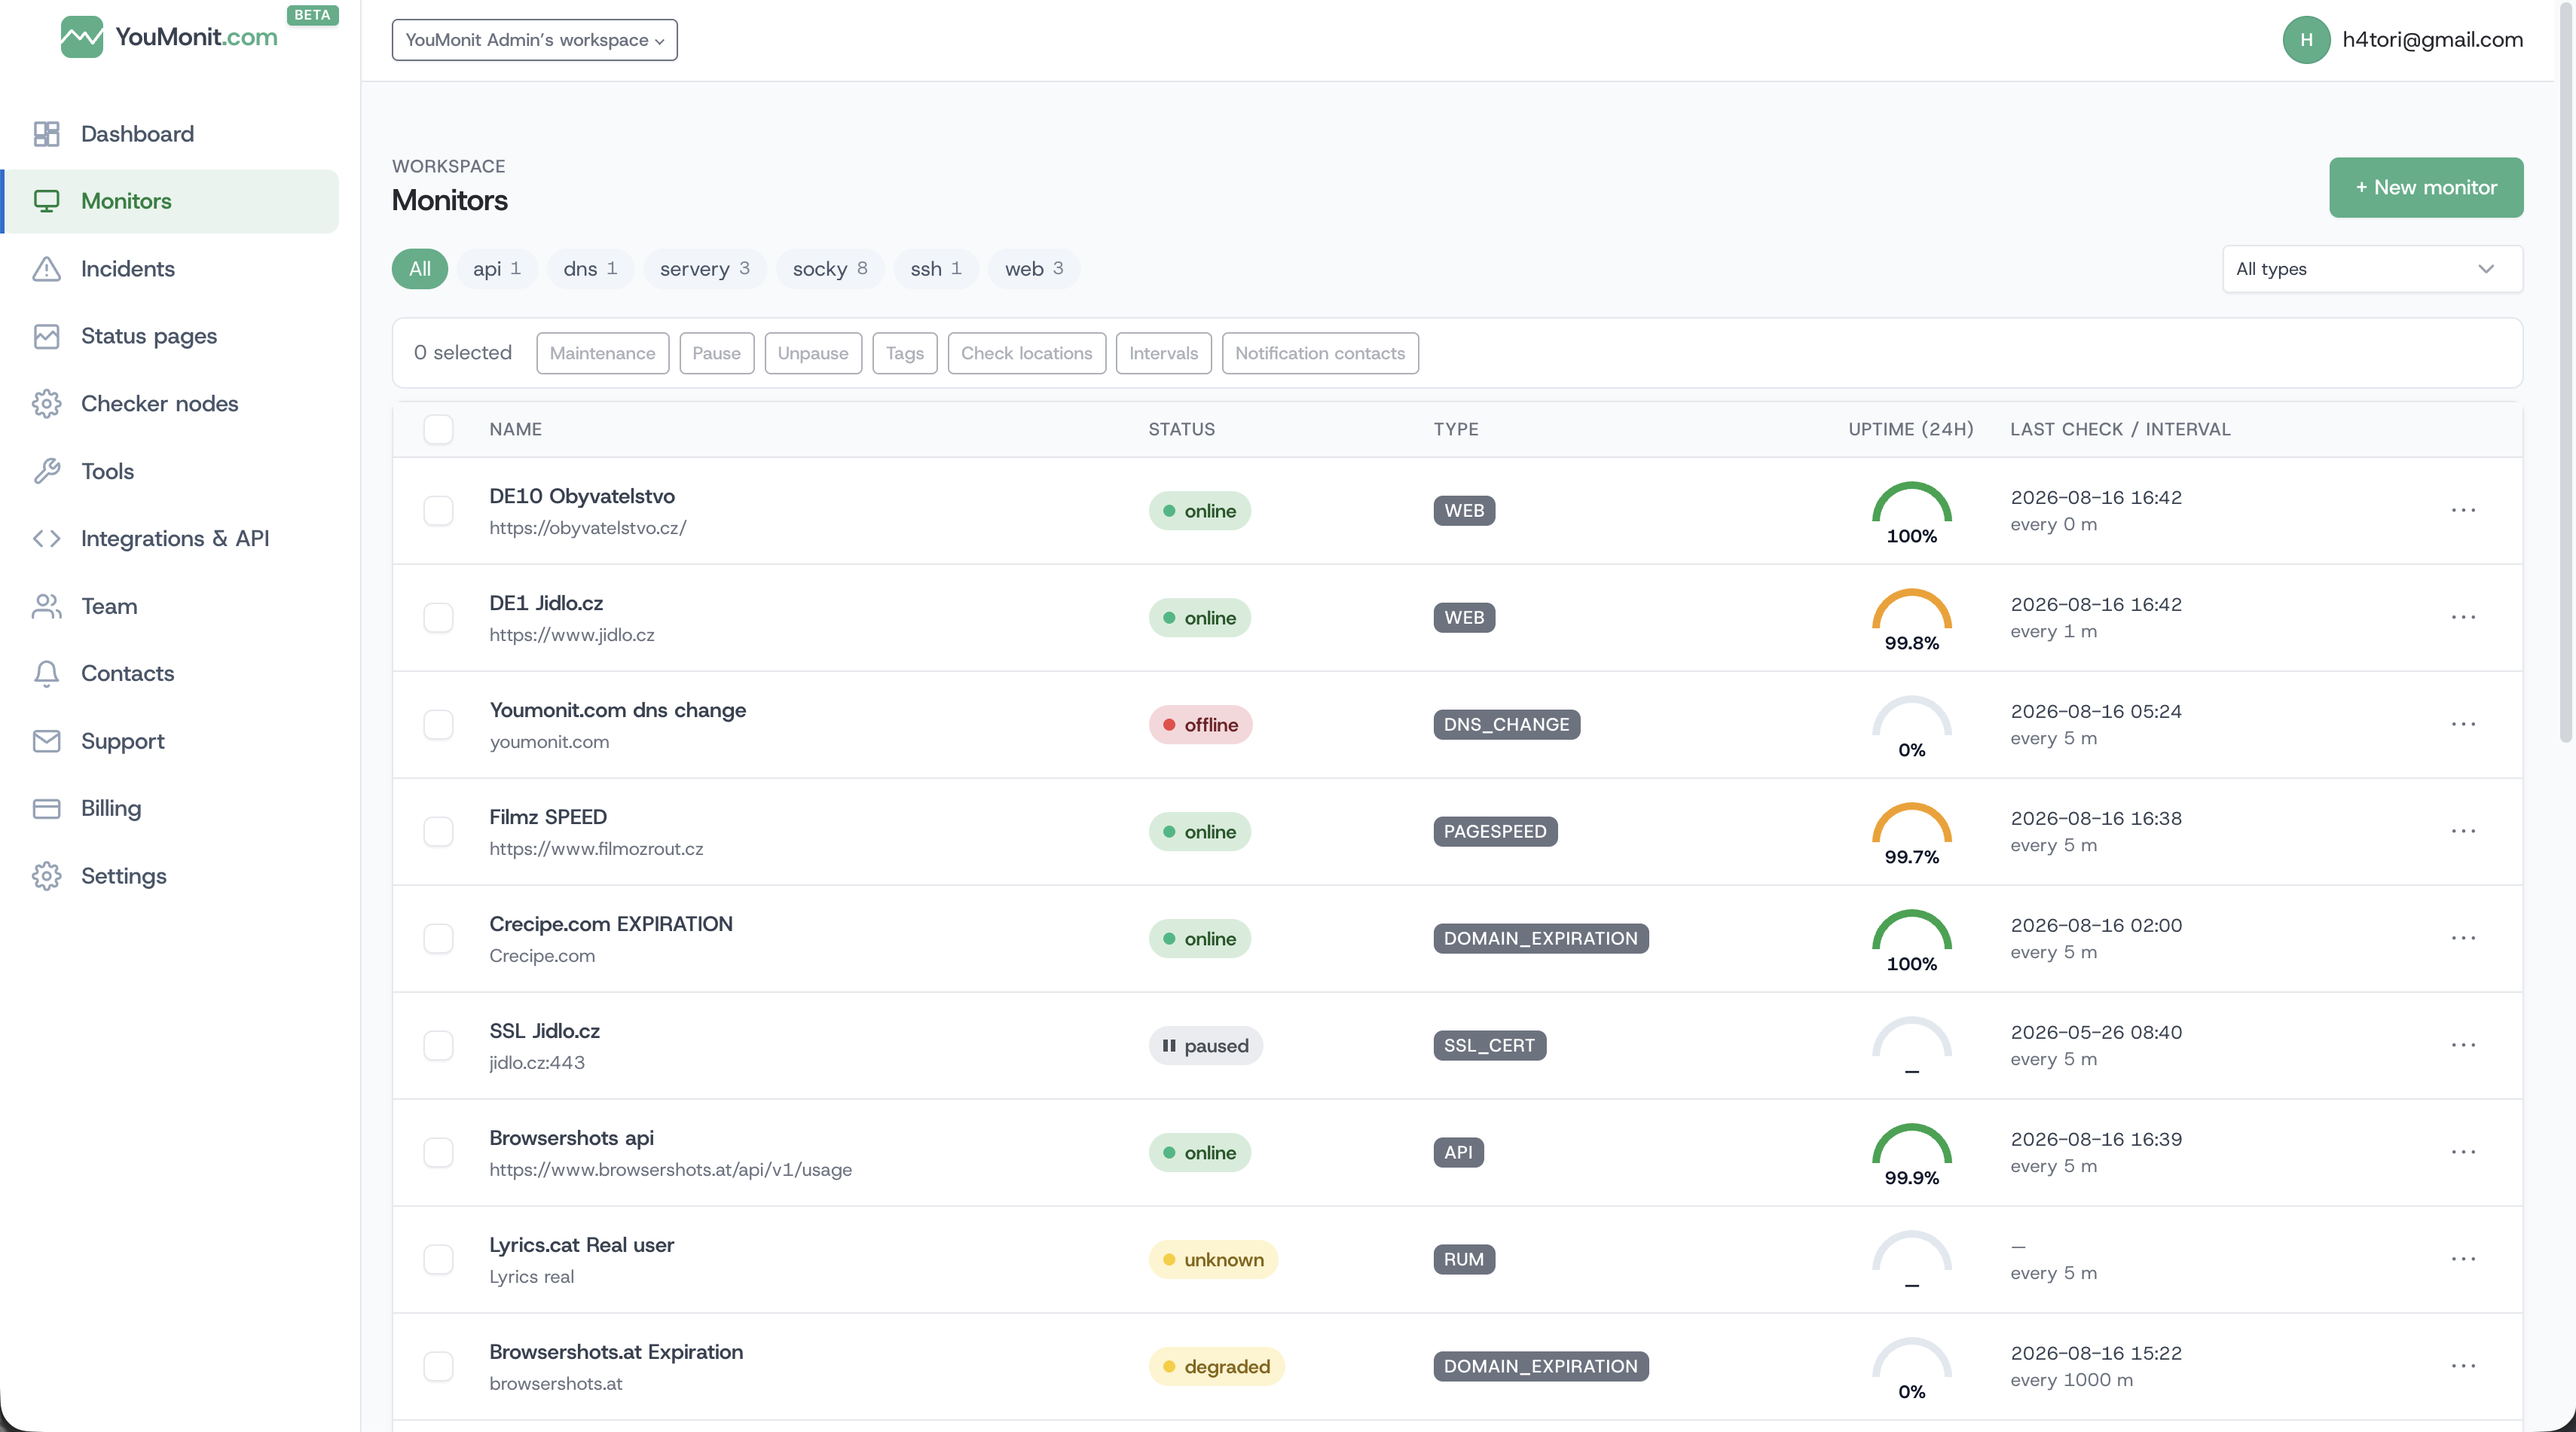The width and height of the screenshot is (2576, 1432).
Task: Open the DE10 Obyvatelstvo monitor name
Action: 582,497
